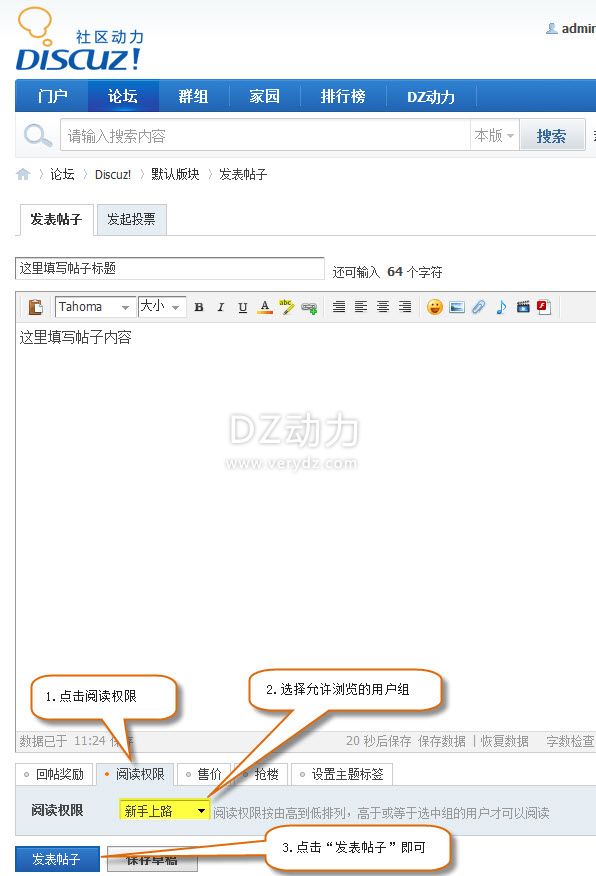
Task: Toggle Underline formatting icon
Action: 242,307
